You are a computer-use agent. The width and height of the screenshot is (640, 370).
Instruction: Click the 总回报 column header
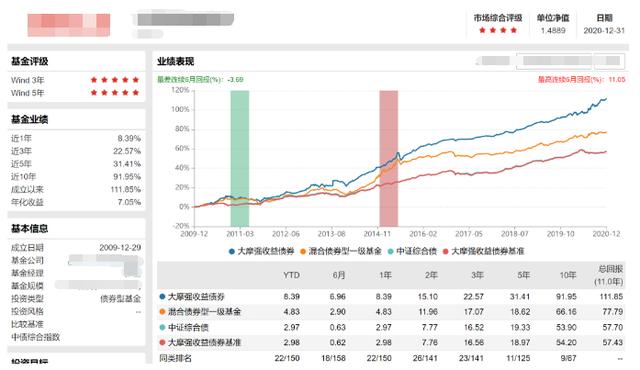click(x=609, y=275)
